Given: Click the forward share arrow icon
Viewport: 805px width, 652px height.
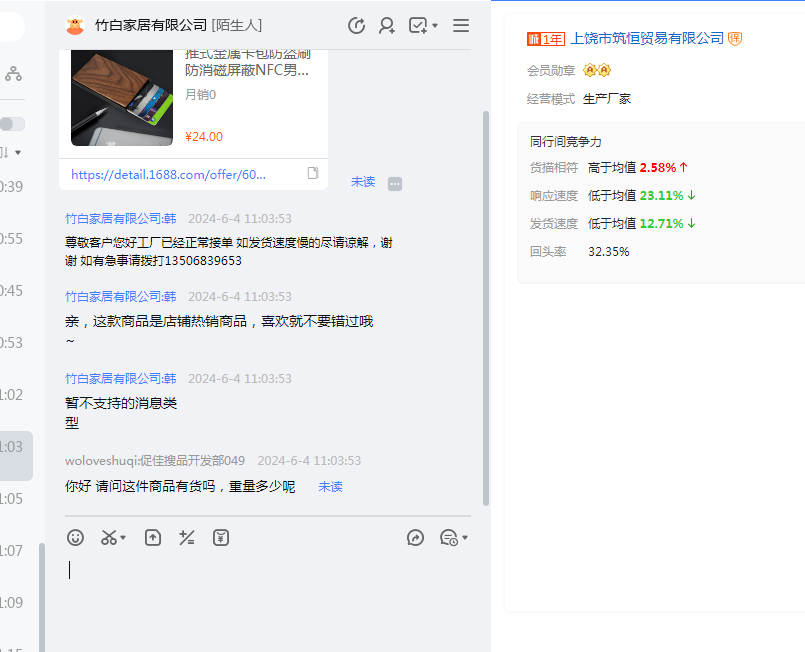Looking at the screenshot, I should (415, 538).
